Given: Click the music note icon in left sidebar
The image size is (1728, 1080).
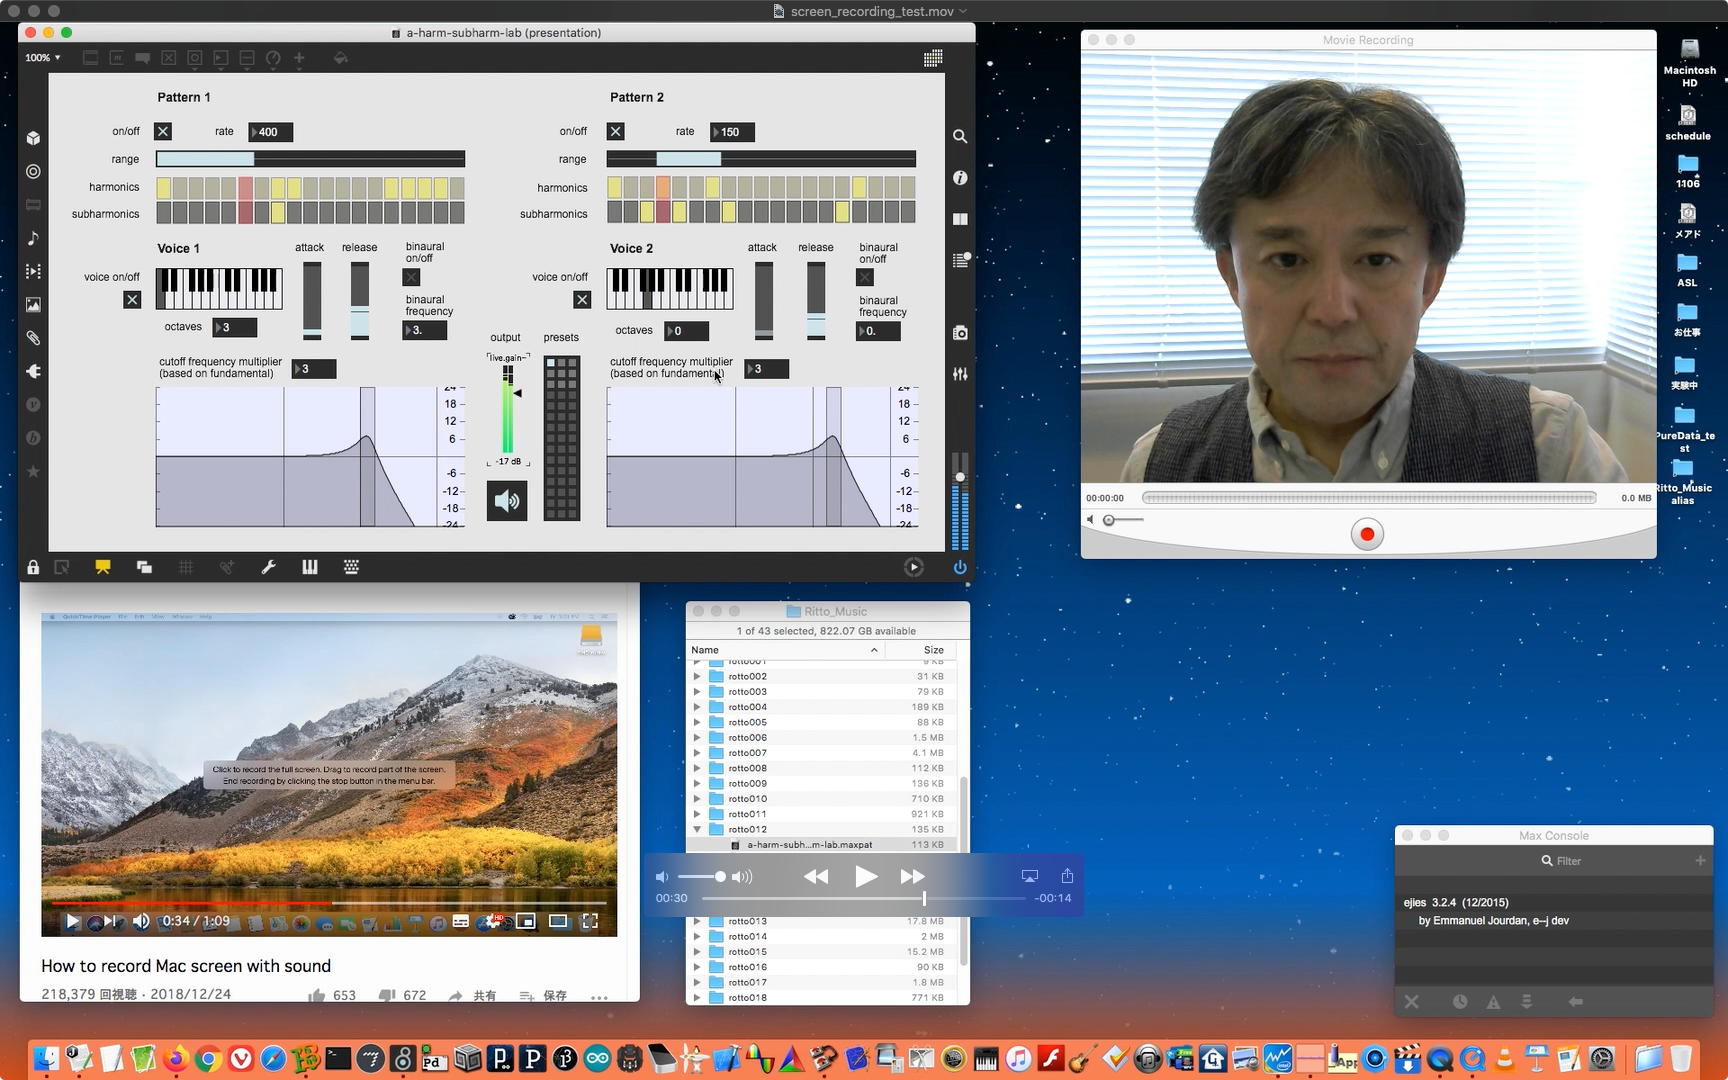Looking at the screenshot, I should [33, 238].
